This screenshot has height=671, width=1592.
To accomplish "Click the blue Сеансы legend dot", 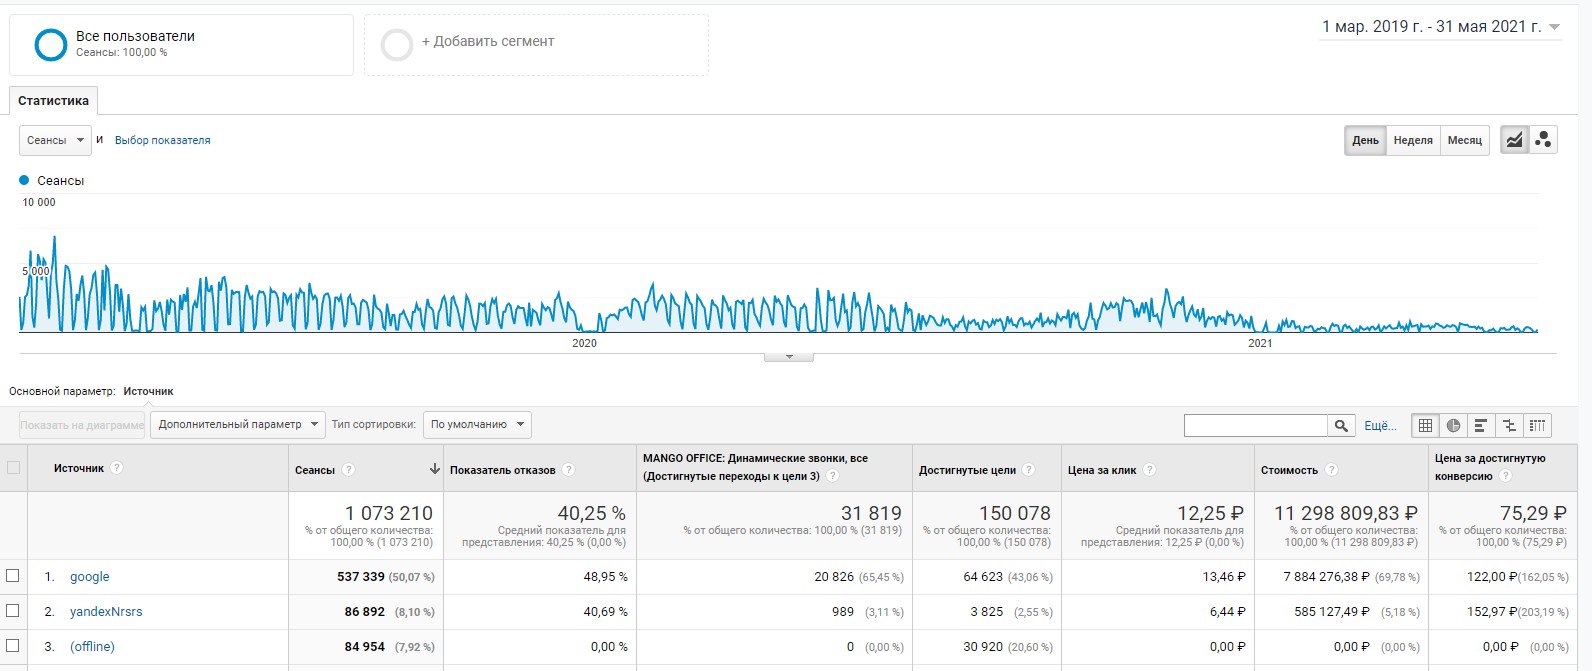I will coord(25,181).
